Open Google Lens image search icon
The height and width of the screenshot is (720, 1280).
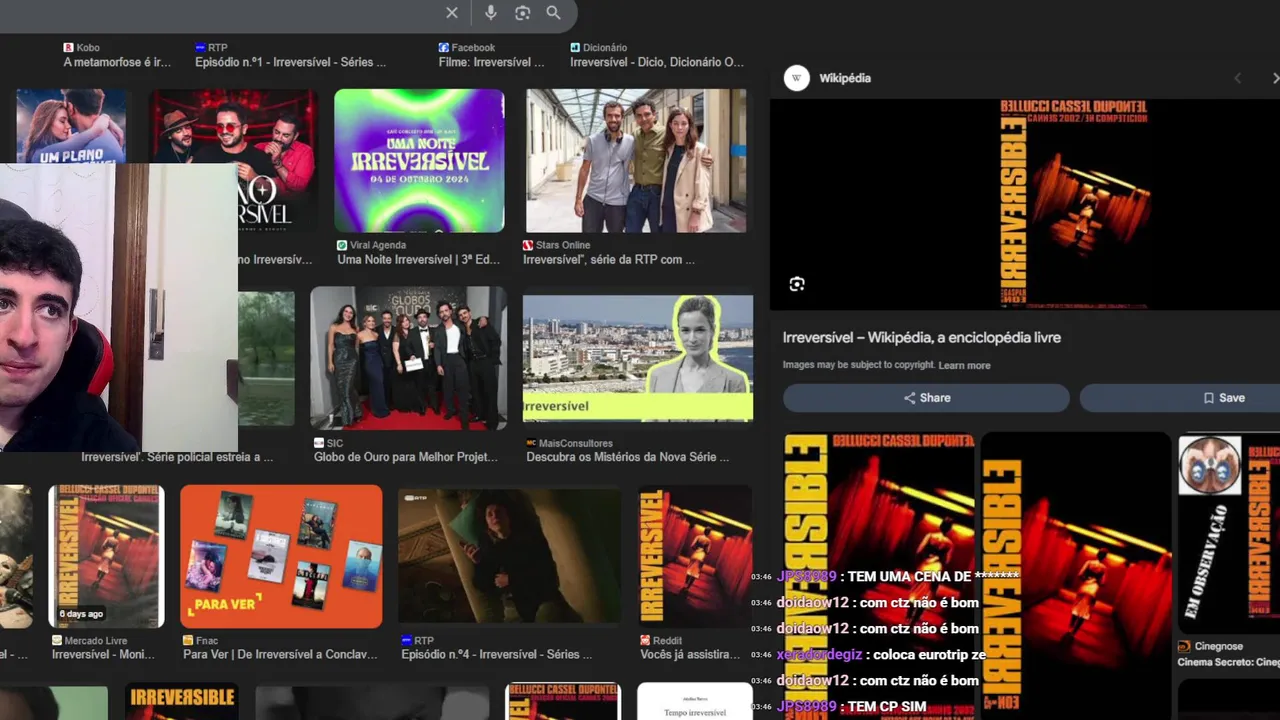click(522, 13)
